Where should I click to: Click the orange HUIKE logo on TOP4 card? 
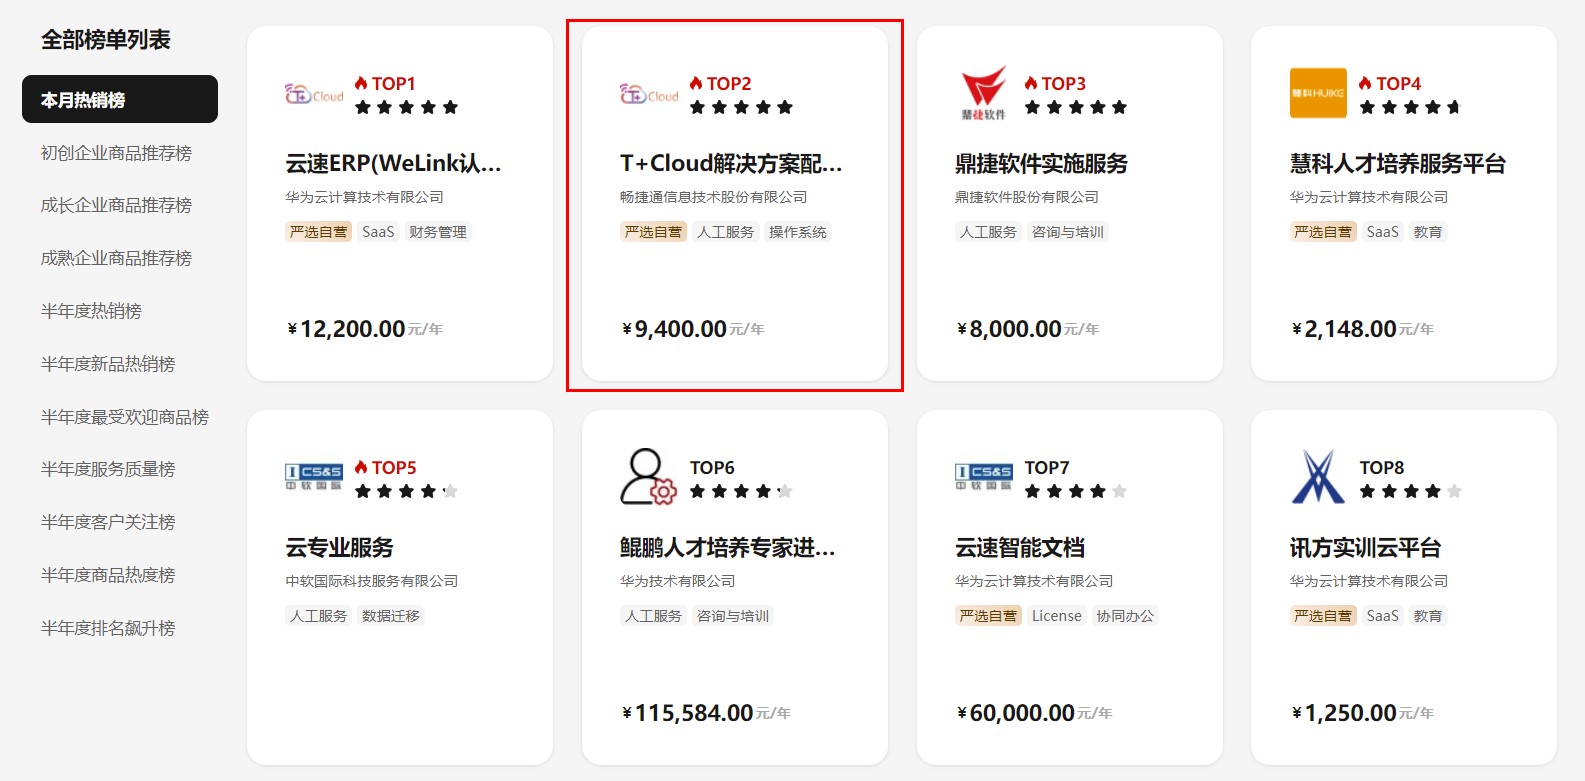pyautogui.click(x=1318, y=93)
